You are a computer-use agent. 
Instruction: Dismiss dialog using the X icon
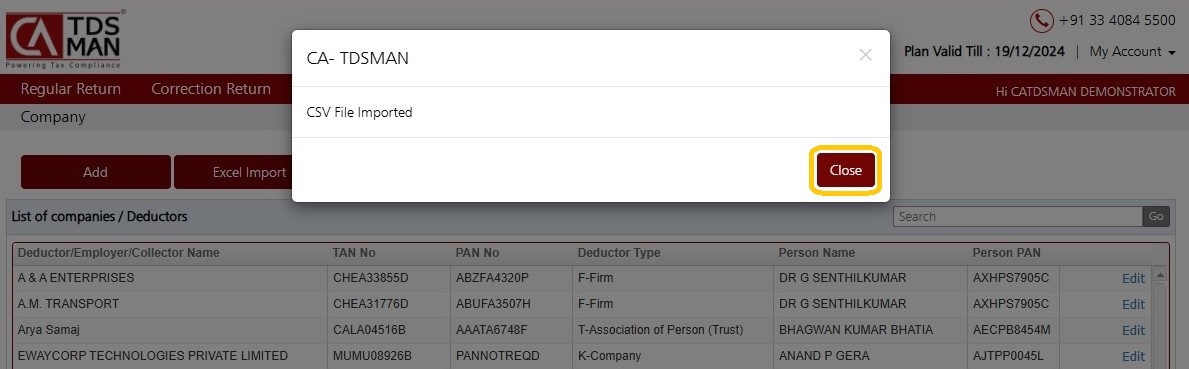[x=865, y=55]
